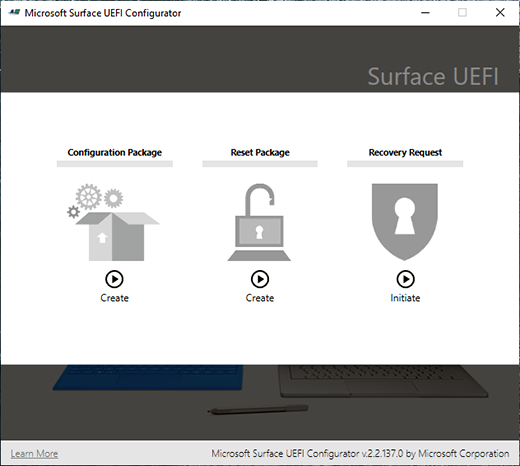The height and width of the screenshot is (466, 520).
Task: Click the Recovery Request shield icon
Action: (x=405, y=222)
